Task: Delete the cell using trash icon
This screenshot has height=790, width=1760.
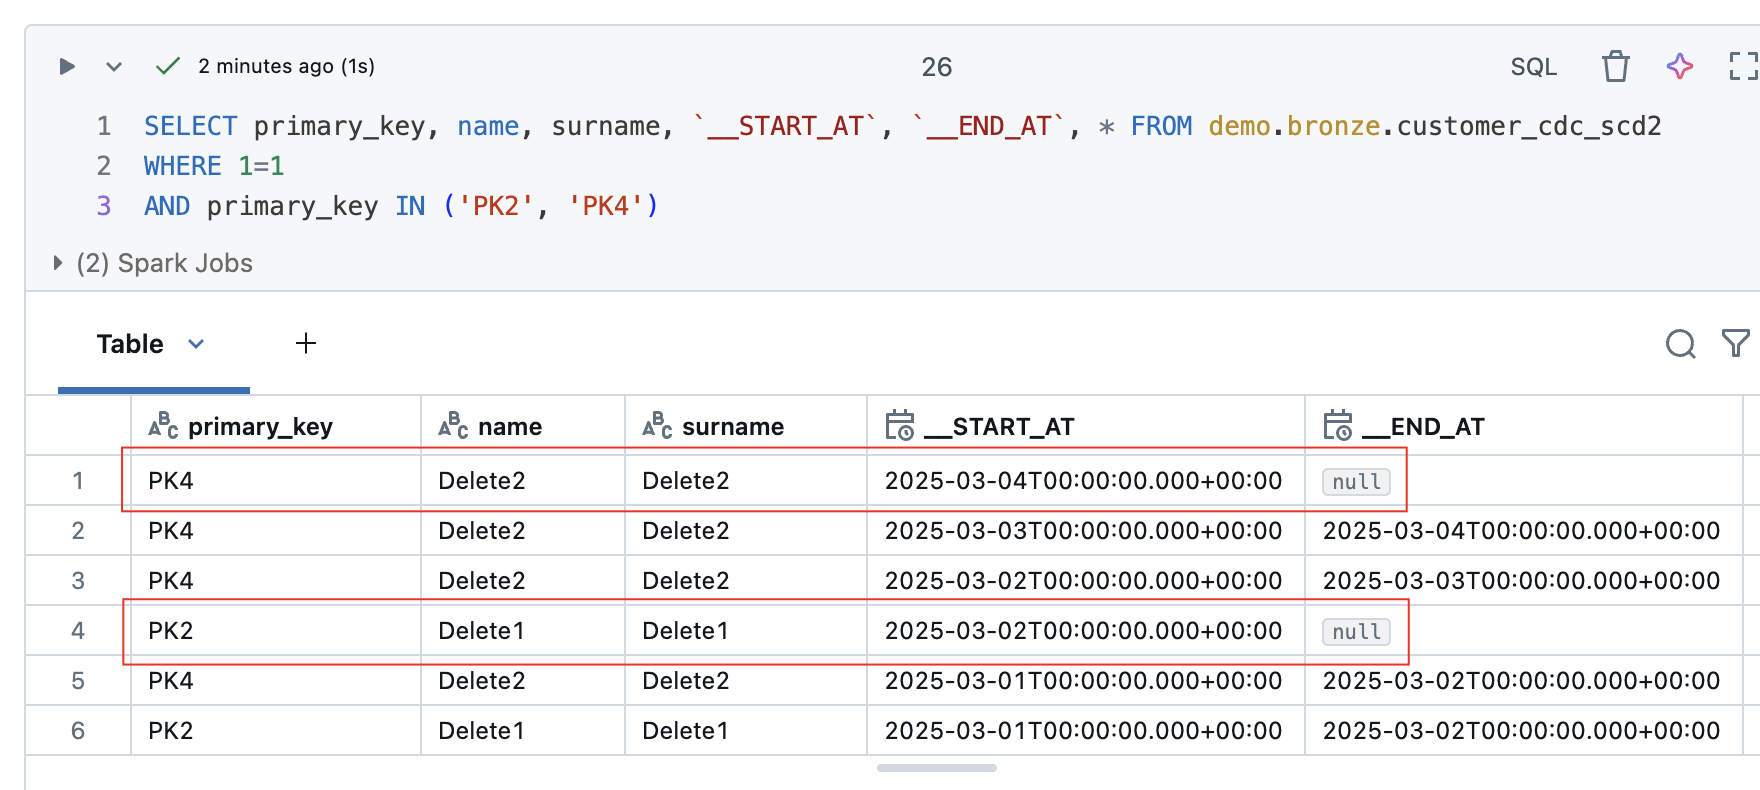Action: (1615, 67)
